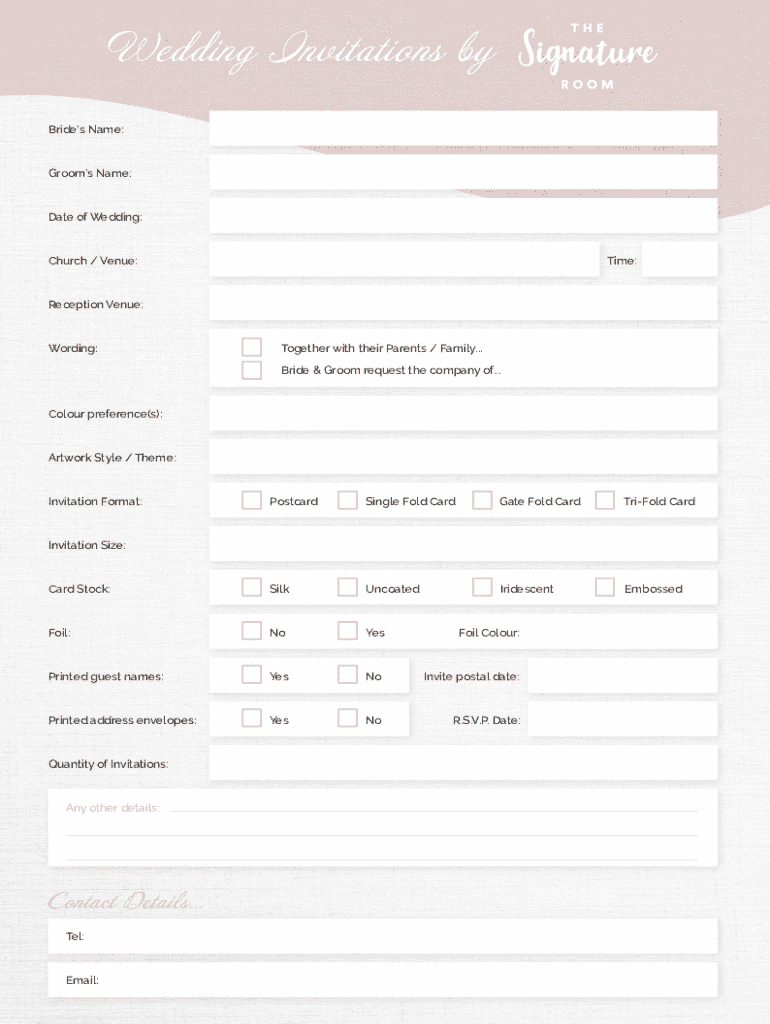Image resolution: width=770 pixels, height=1024 pixels.
Task: Check the Silk card stock option
Action: [252, 588]
